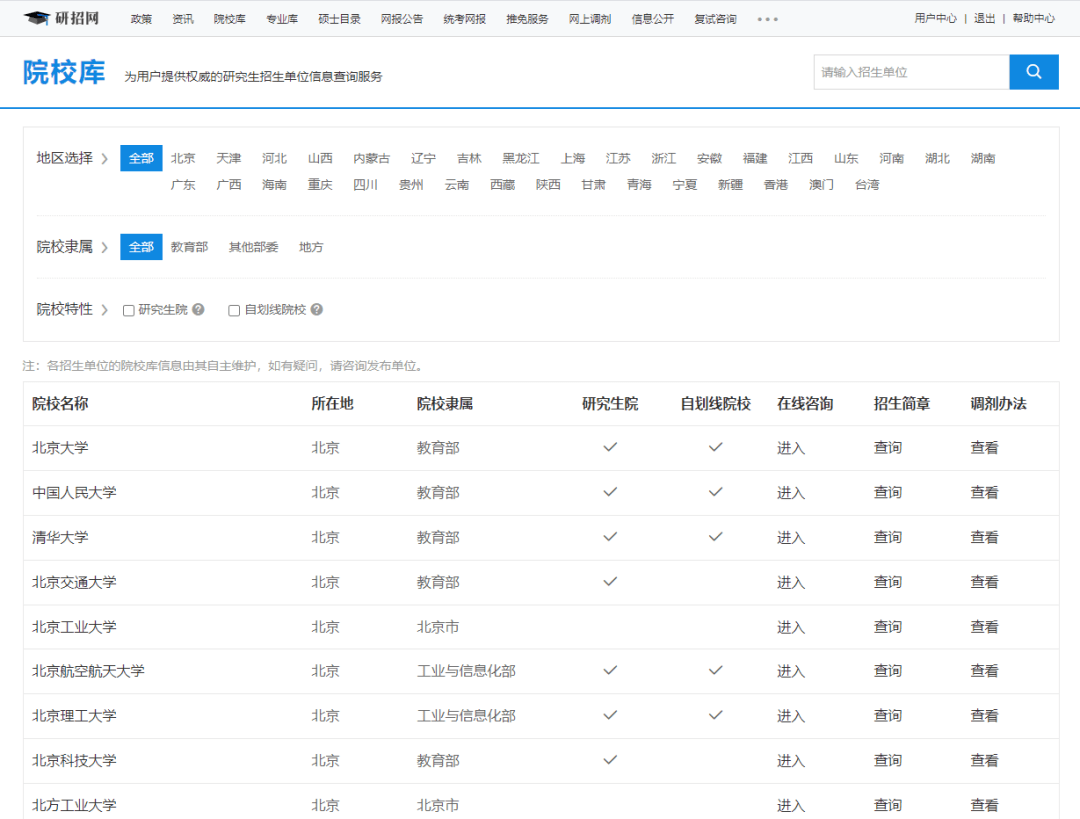The width and height of the screenshot is (1080, 819).
Task: Click 查询 for 北京工业大学
Action: click(x=888, y=627)
